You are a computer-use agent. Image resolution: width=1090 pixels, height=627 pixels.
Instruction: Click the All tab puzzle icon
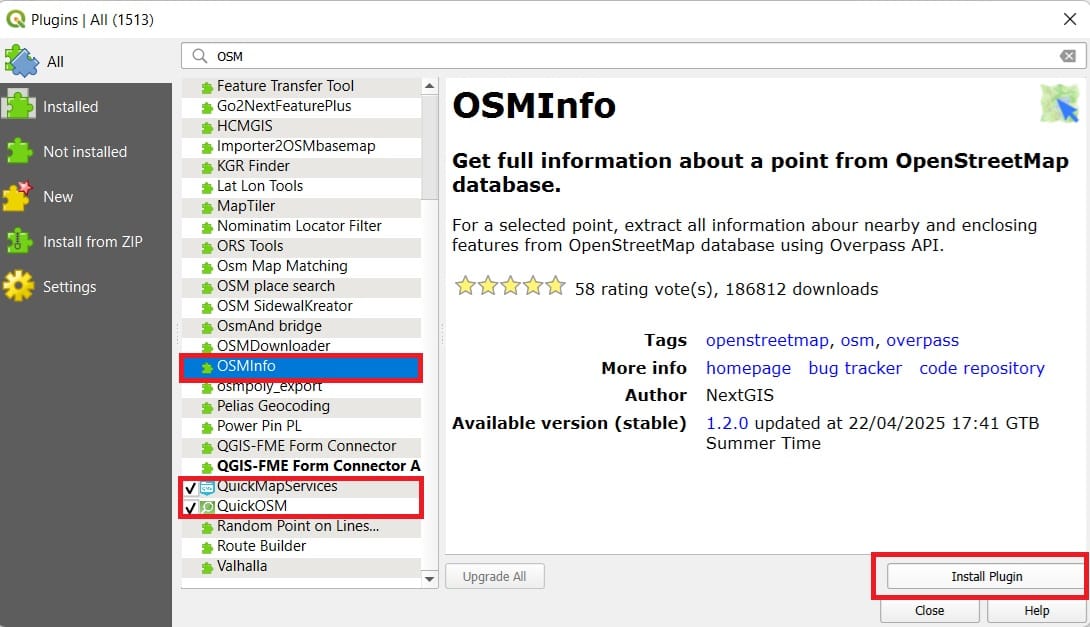tap(22, 61)
